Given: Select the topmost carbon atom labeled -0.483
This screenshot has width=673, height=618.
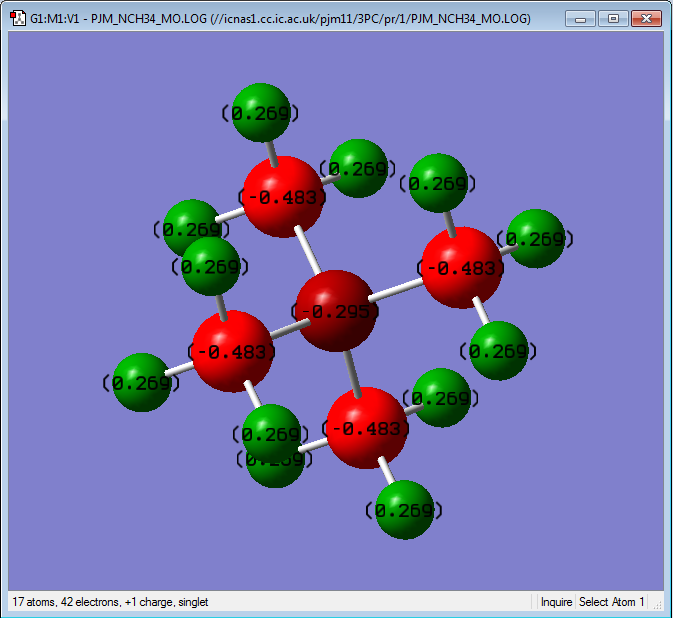Looking at the screenshot, I should point(283,197).
